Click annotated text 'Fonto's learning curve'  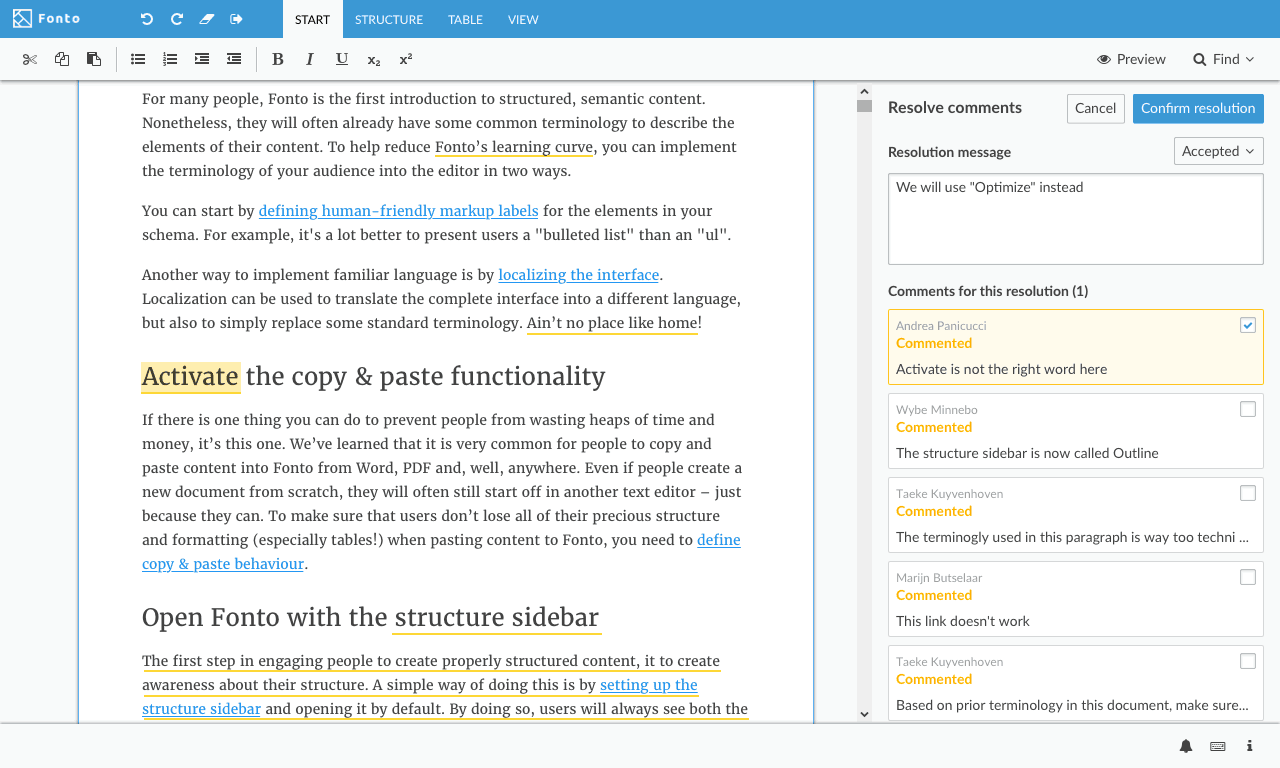[x=514, y=147]
